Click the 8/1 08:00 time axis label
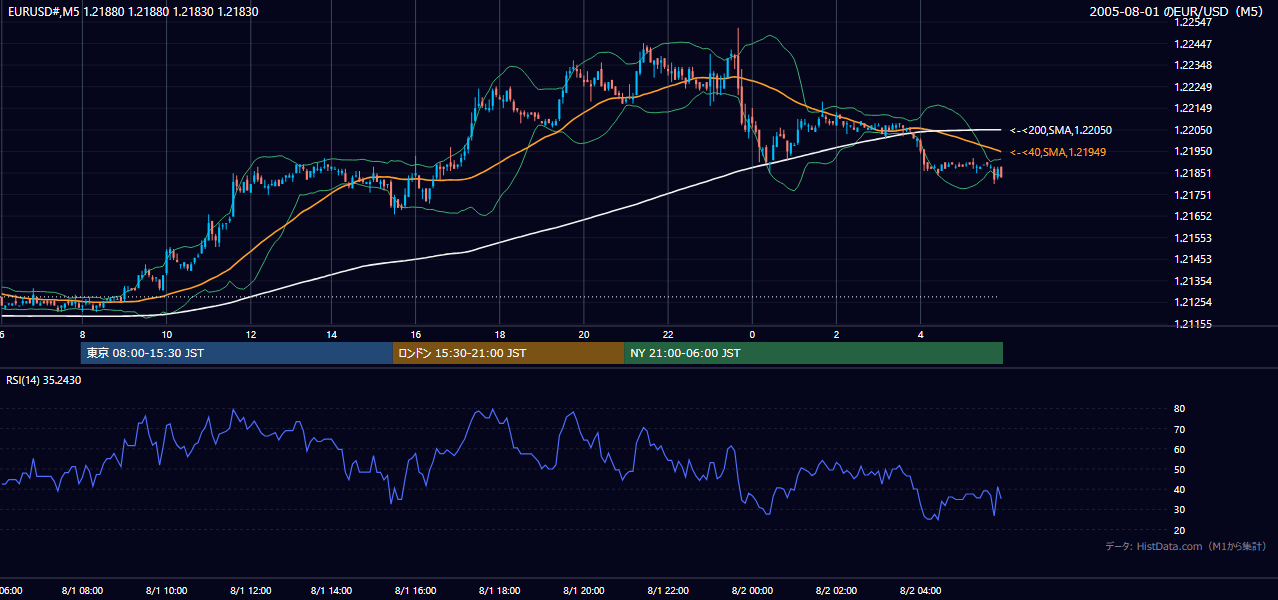 point(83,591)
